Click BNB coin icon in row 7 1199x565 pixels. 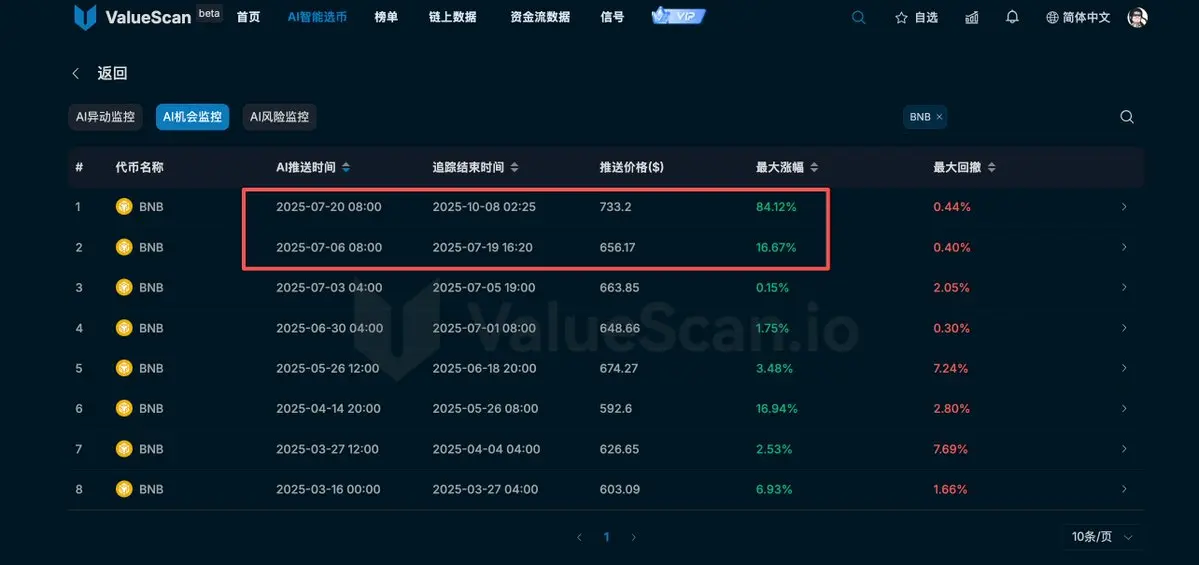coord(123,449)
